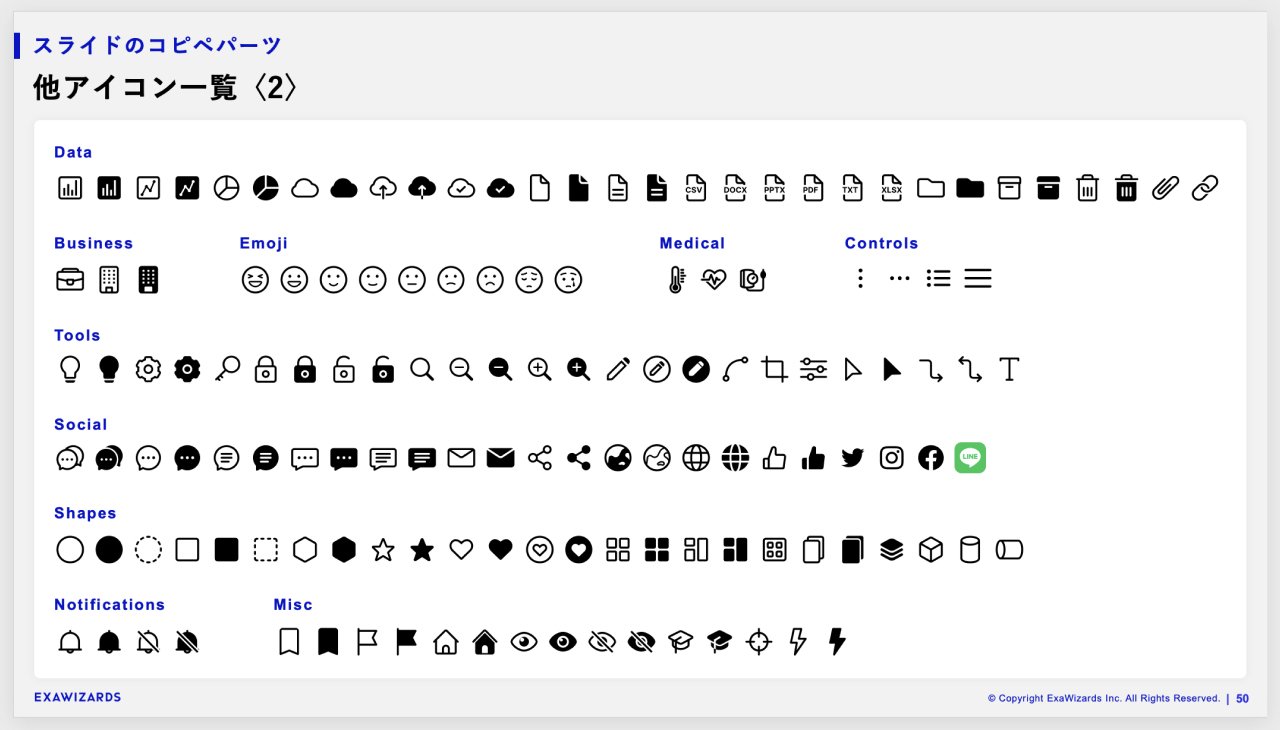This screenshot has width=1280, height=730.
Task: Click the Twitter bird icon under Social
Action: point(852,457)
